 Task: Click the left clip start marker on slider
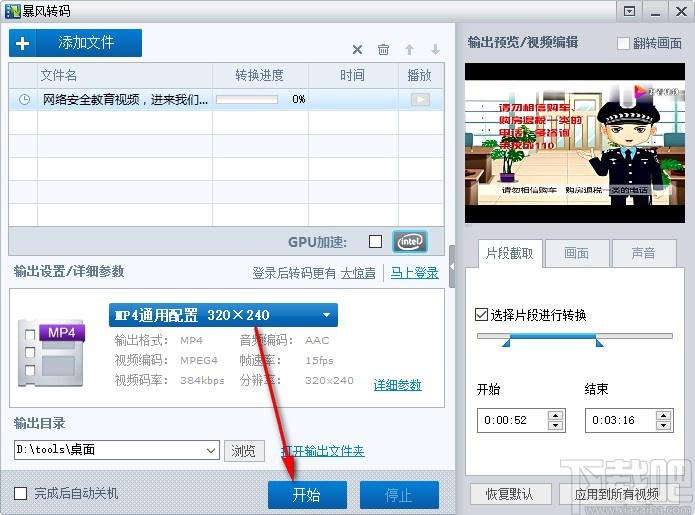click(x=507, y=343)
